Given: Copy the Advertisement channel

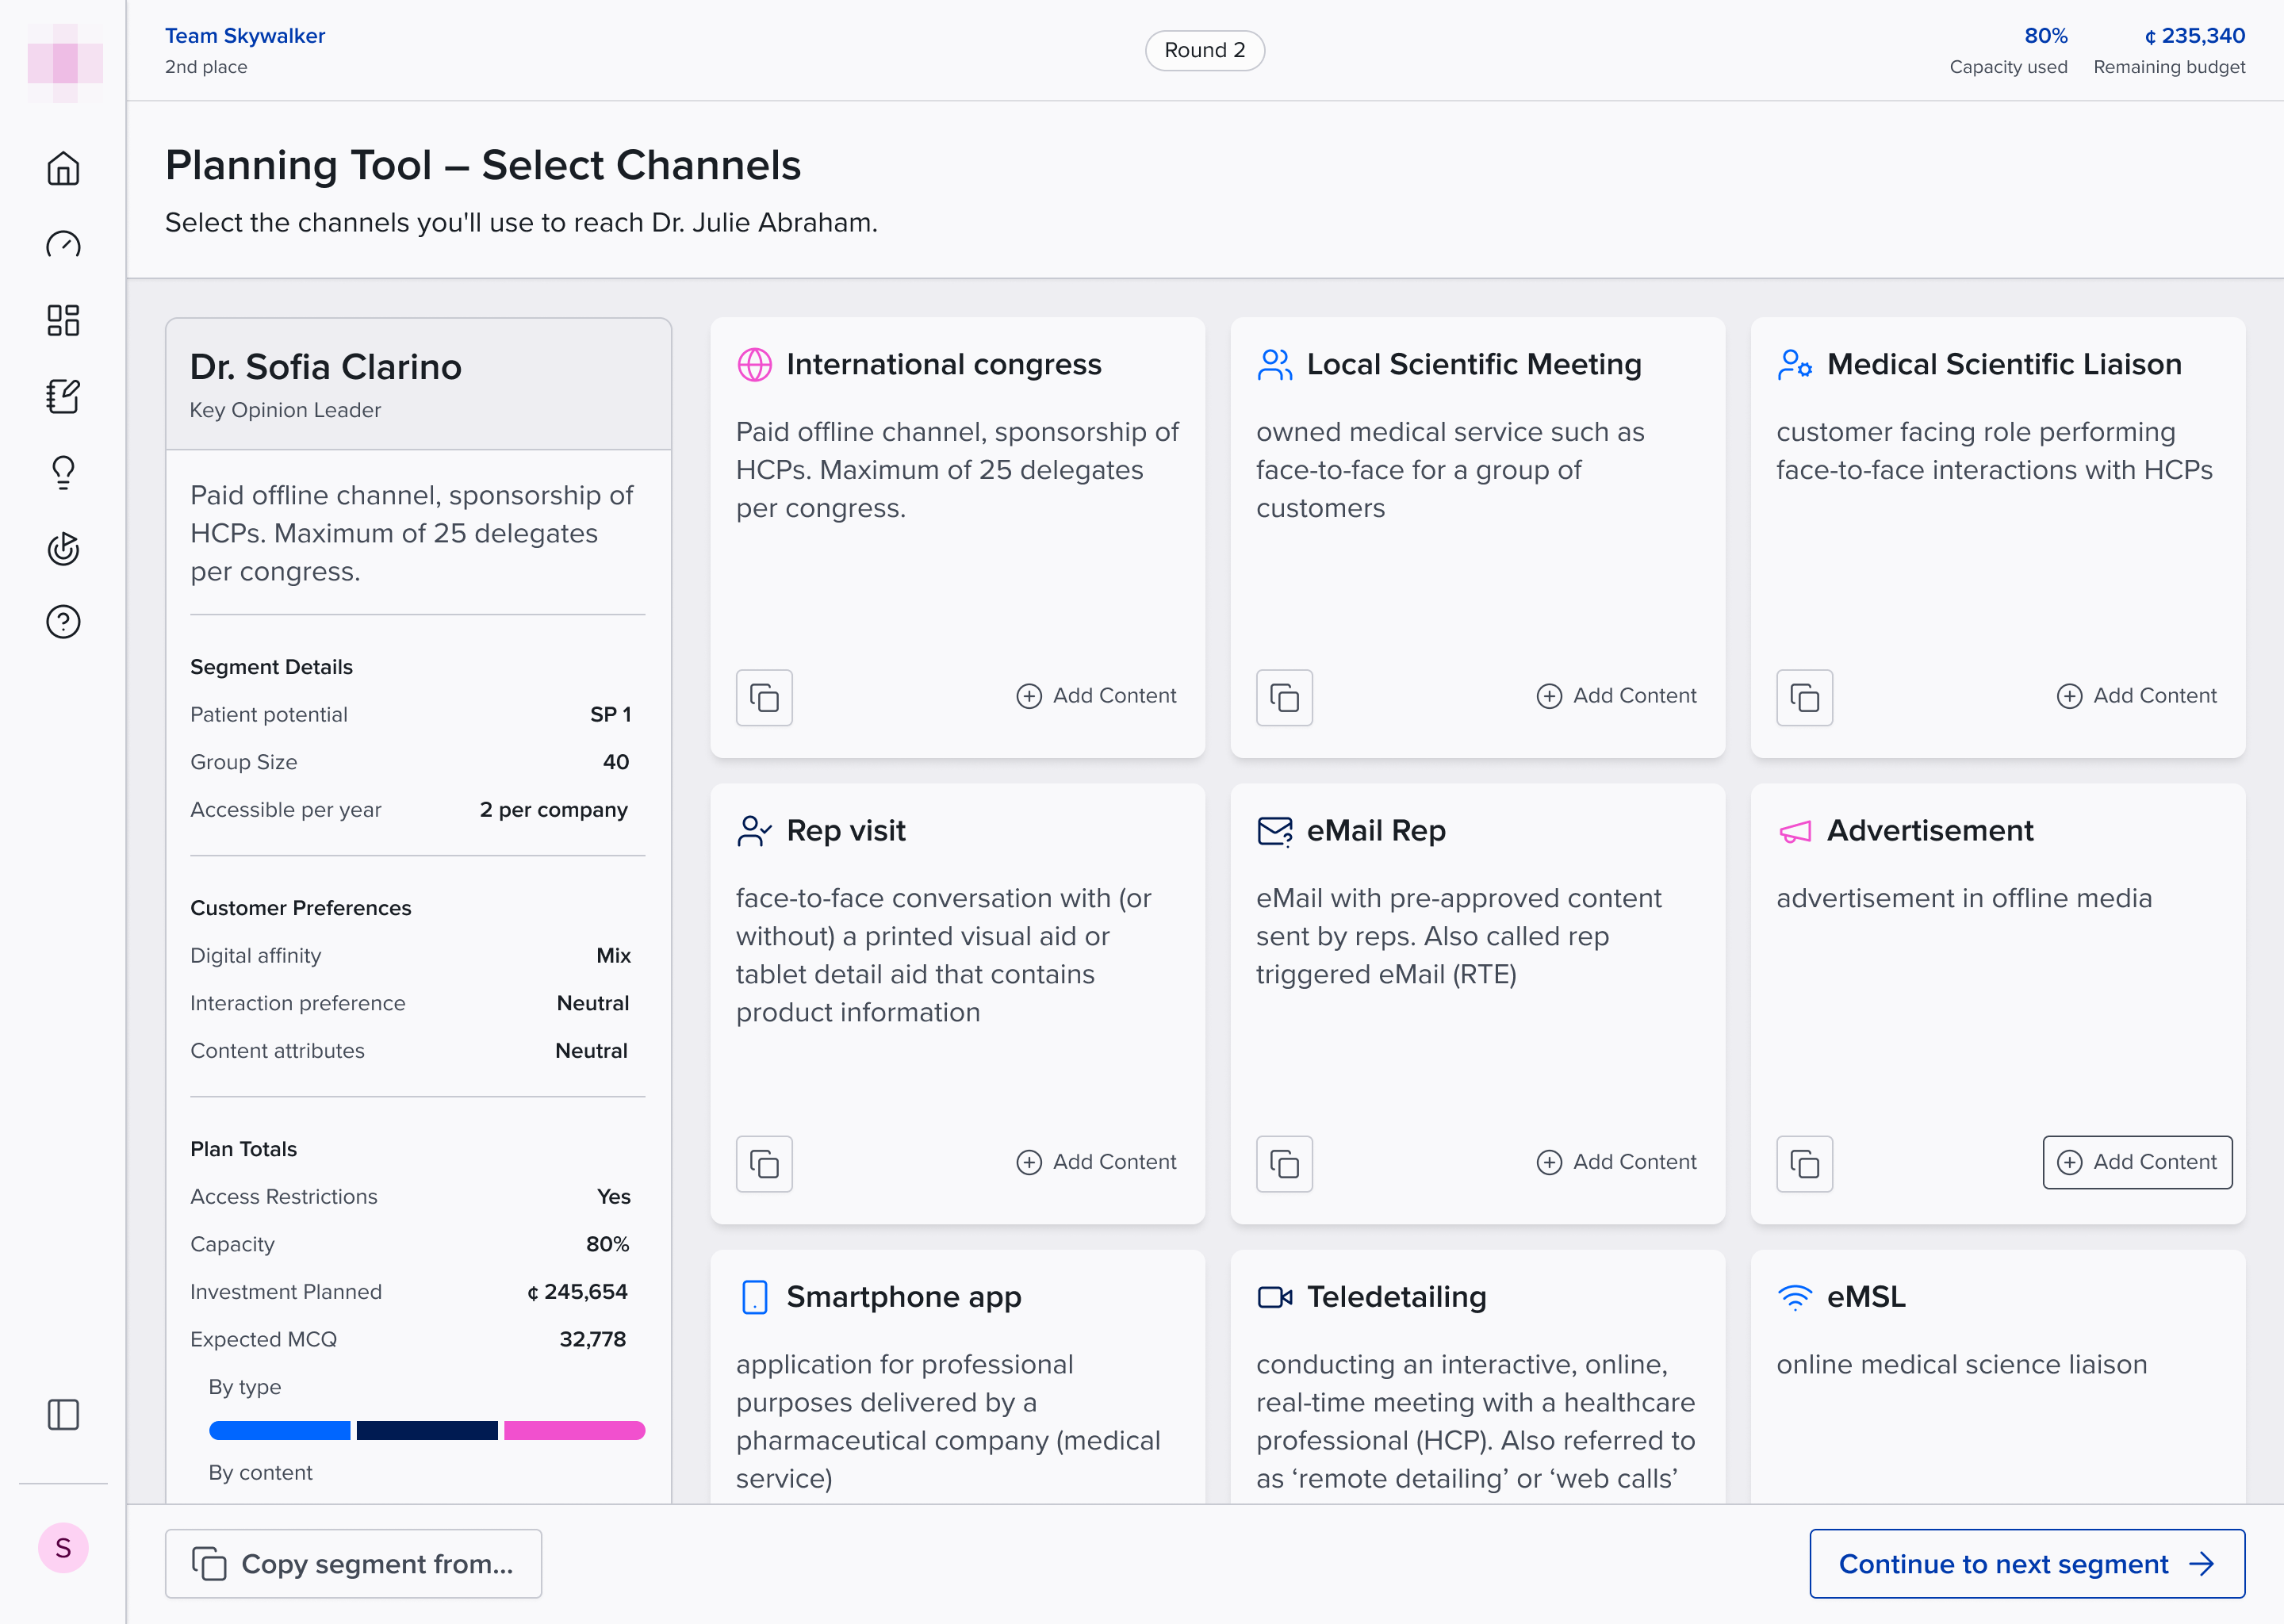Looking at the screenshot, I should point(1804,1163).
